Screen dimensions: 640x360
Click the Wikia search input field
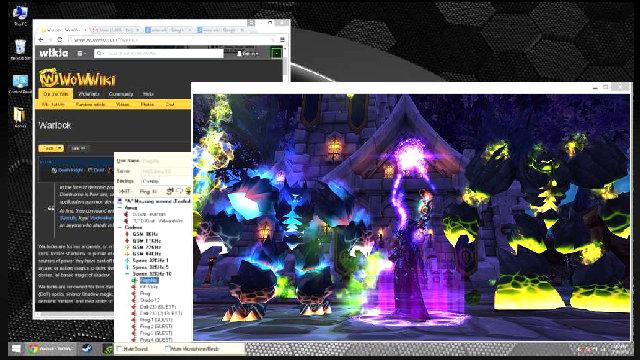pyautogui.click(x=159, y=53)
